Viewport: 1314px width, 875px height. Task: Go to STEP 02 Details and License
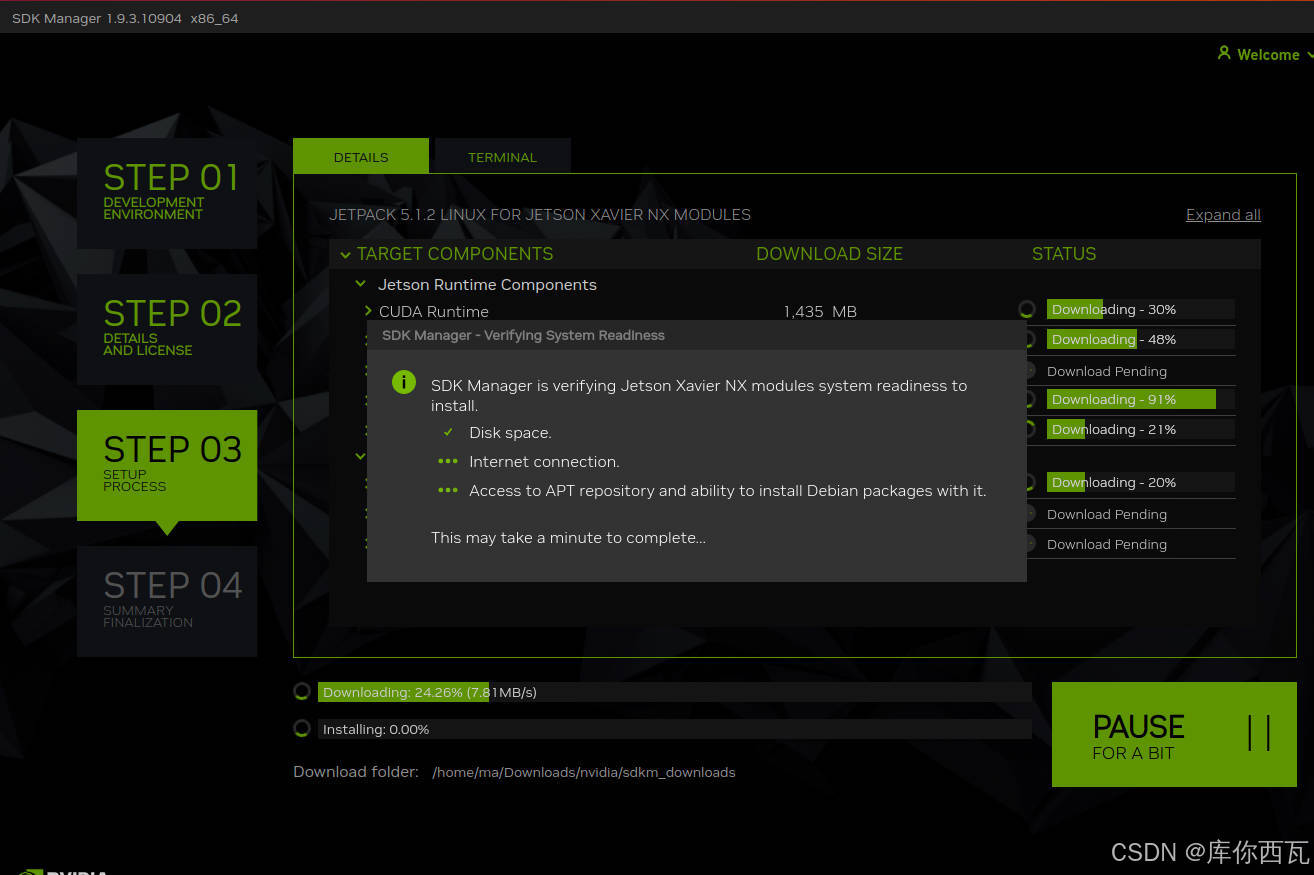(x=167, y=329)
